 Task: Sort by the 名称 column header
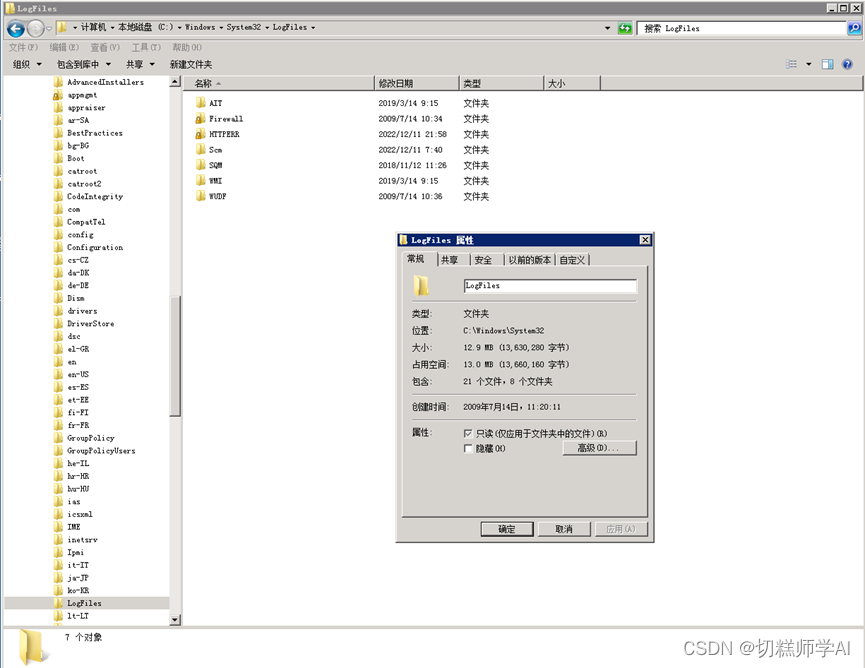(x=278, y=83)
